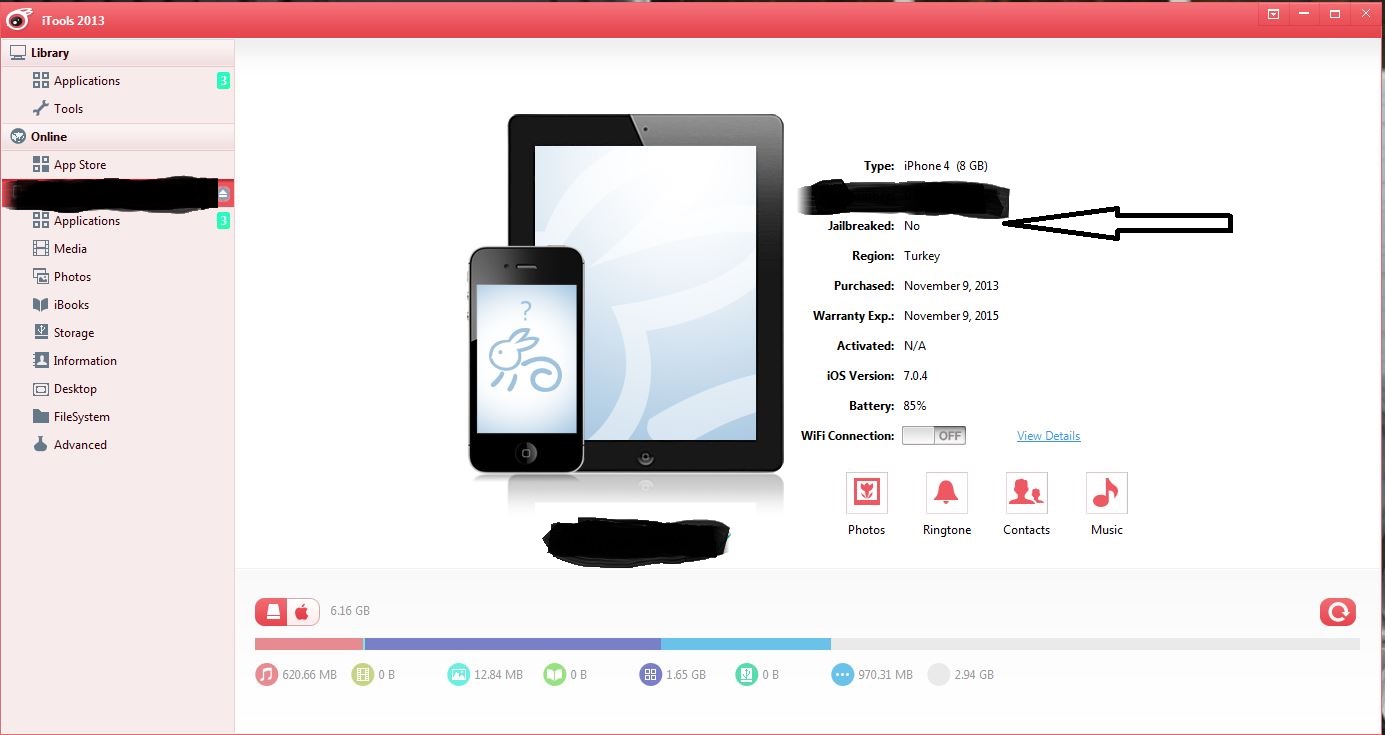Click the View Details link

[x=1048, y=436]
